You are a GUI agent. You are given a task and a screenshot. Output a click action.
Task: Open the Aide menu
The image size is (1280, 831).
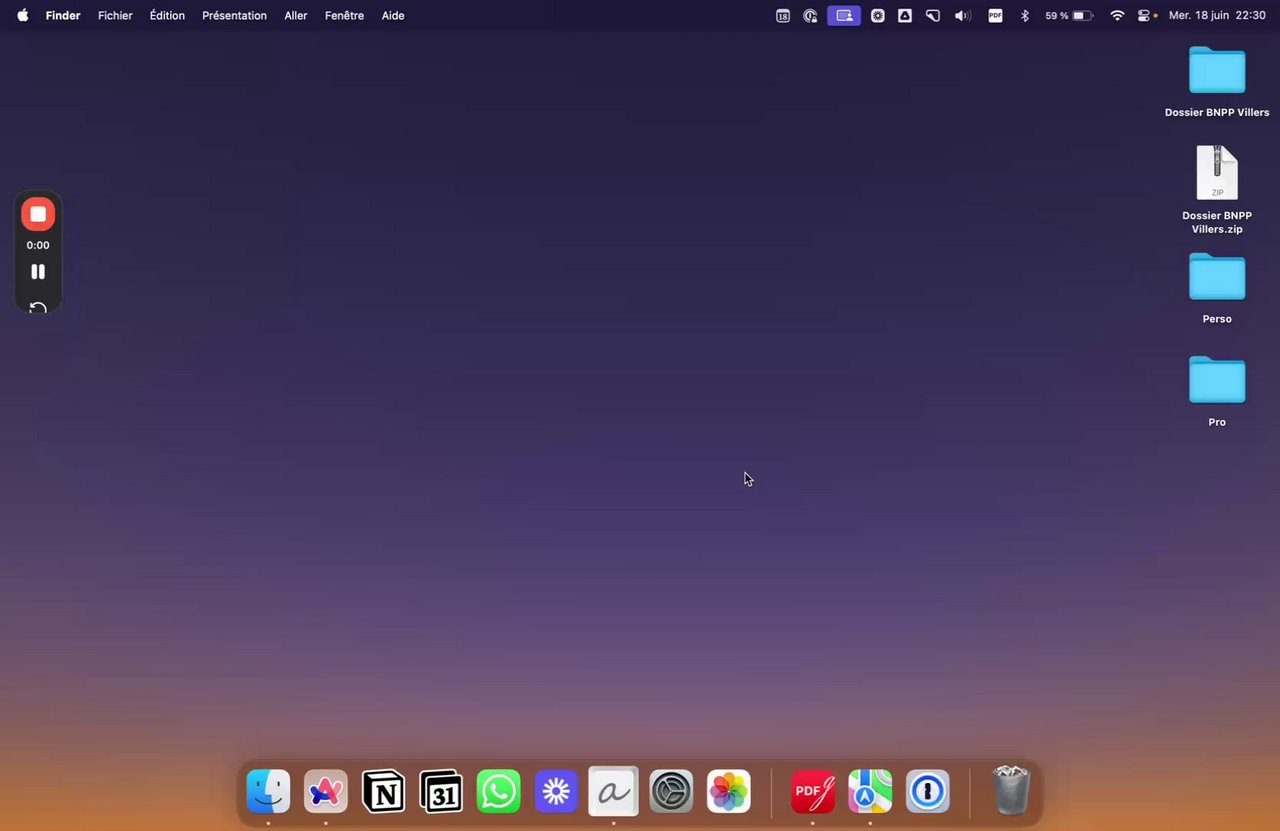pyautogui.click(x=393, y=16)
